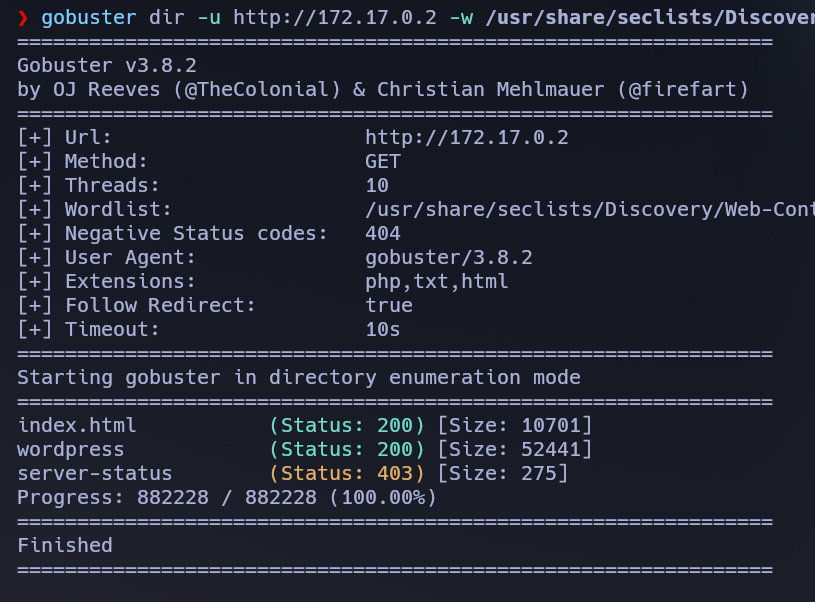Click the red prompt arrow icon
Image resolution: width=815 pixels, height=602 pixels.
26,17
